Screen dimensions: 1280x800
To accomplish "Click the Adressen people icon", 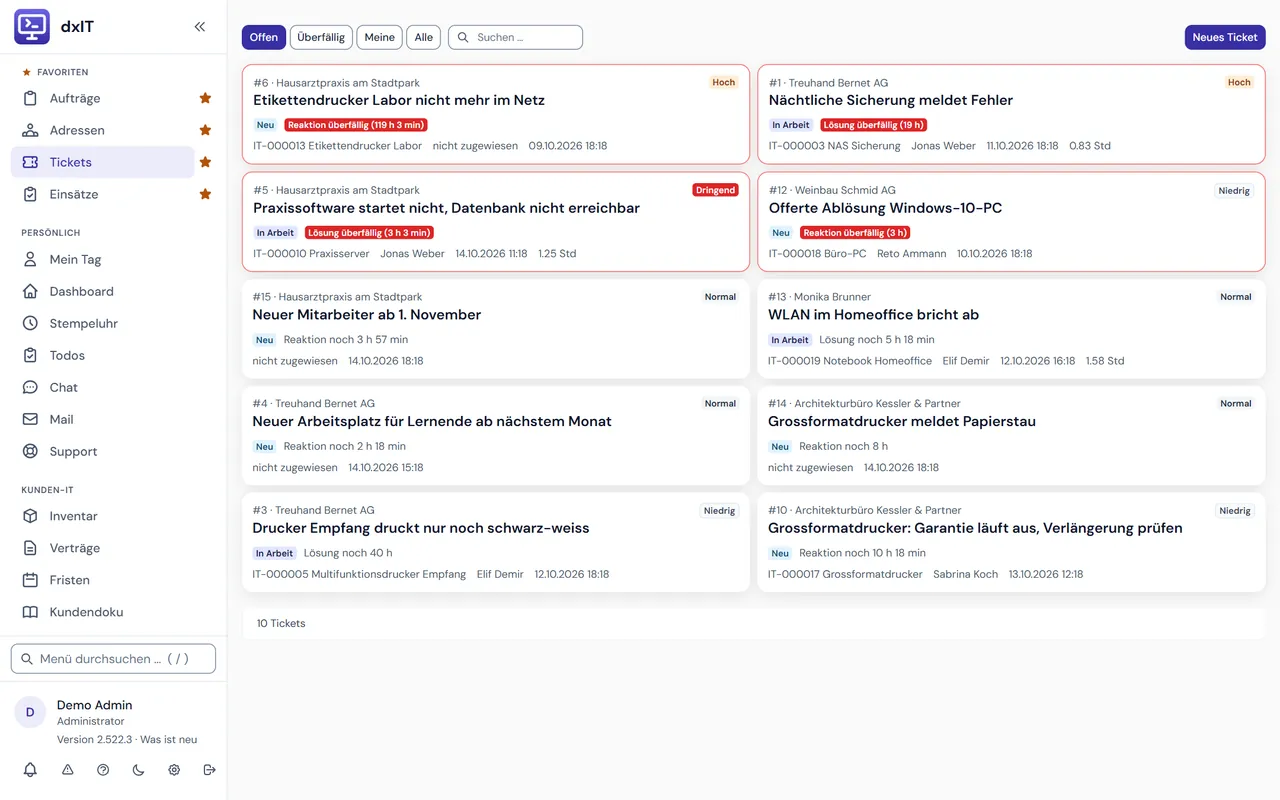I will tap(30, 130).
